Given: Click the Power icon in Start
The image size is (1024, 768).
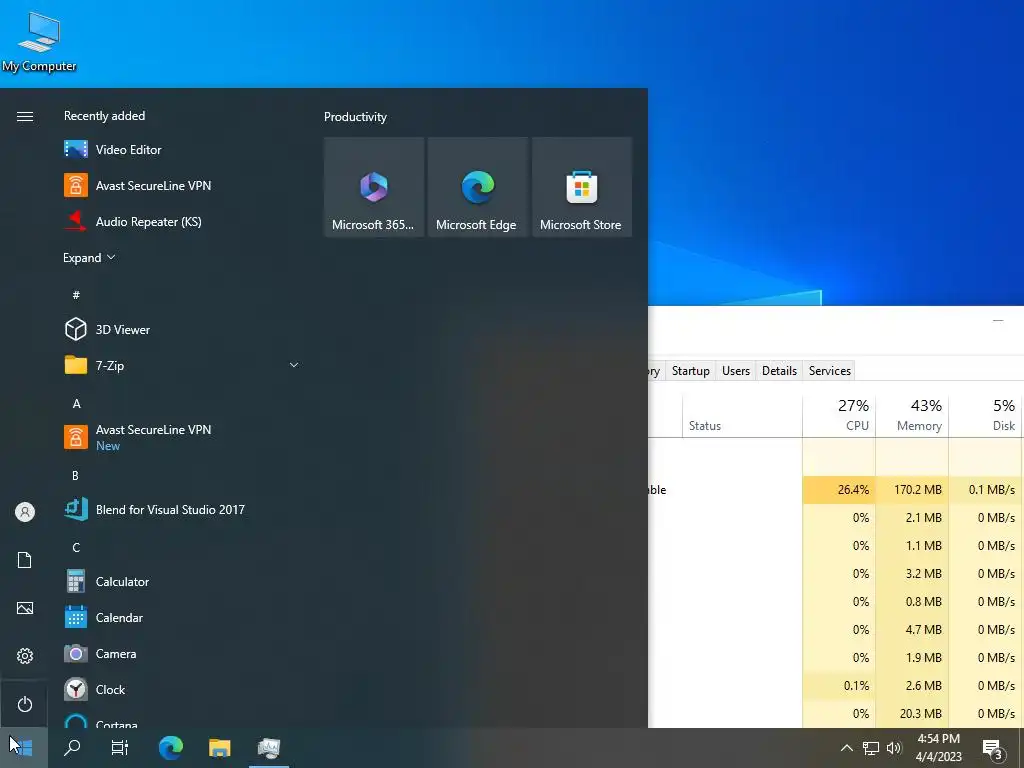Looking at the screenshot, I should [25, 704].
